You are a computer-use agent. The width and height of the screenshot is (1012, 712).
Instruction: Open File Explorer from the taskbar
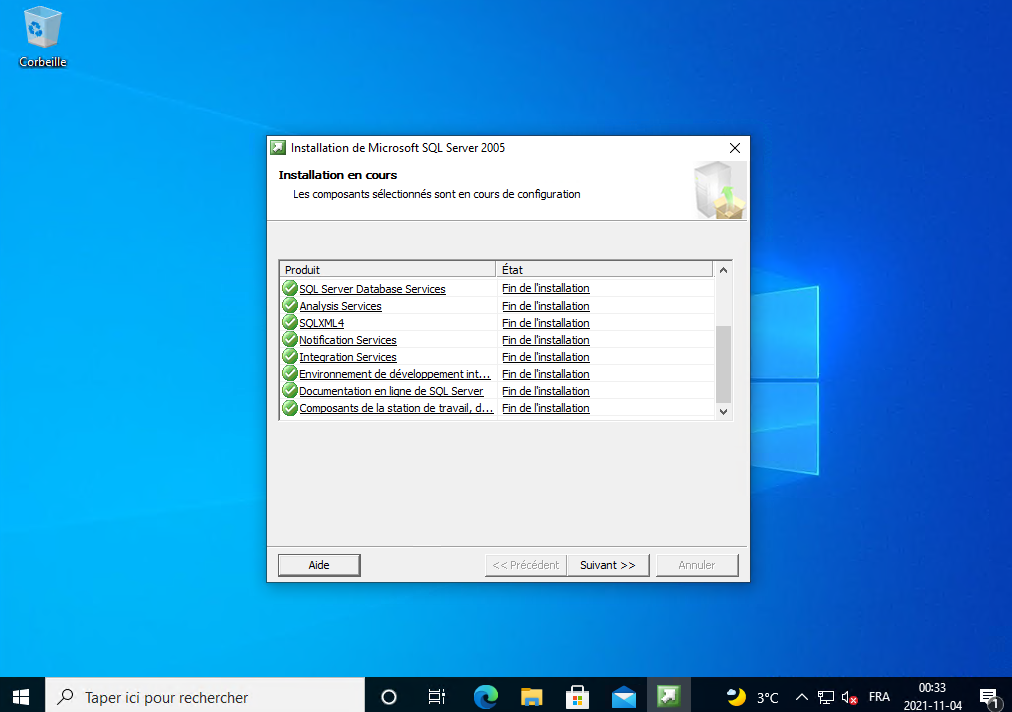(x=531, y=696)
